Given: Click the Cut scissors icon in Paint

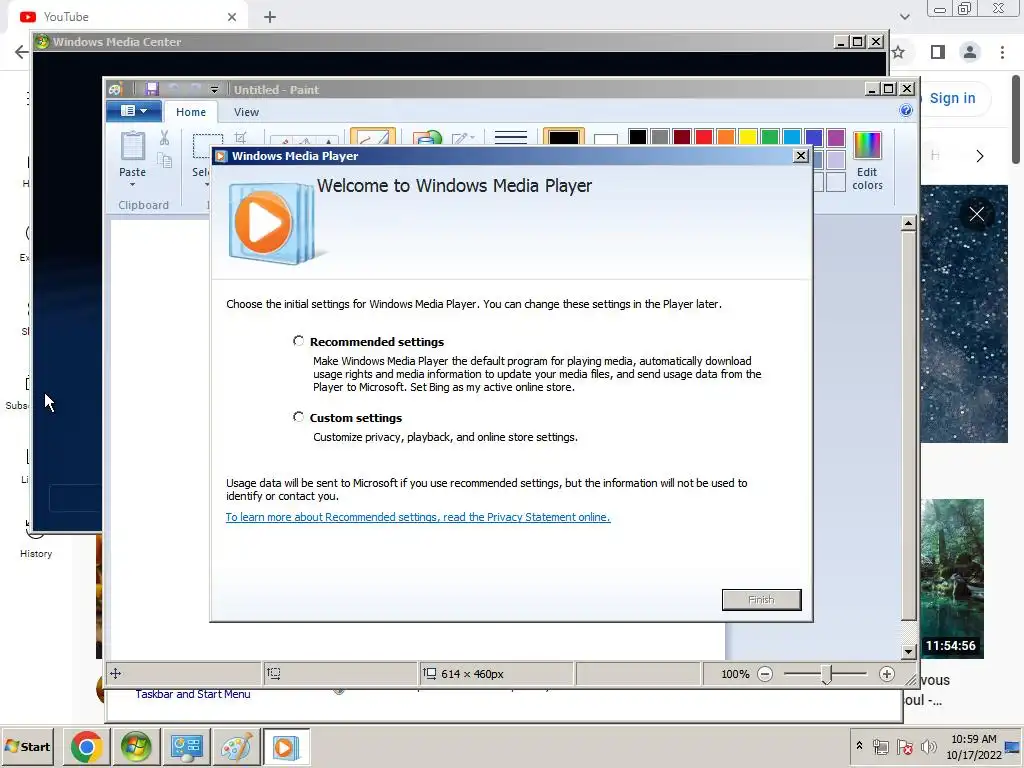Looking at the screenshot, I should click(165, 138).
